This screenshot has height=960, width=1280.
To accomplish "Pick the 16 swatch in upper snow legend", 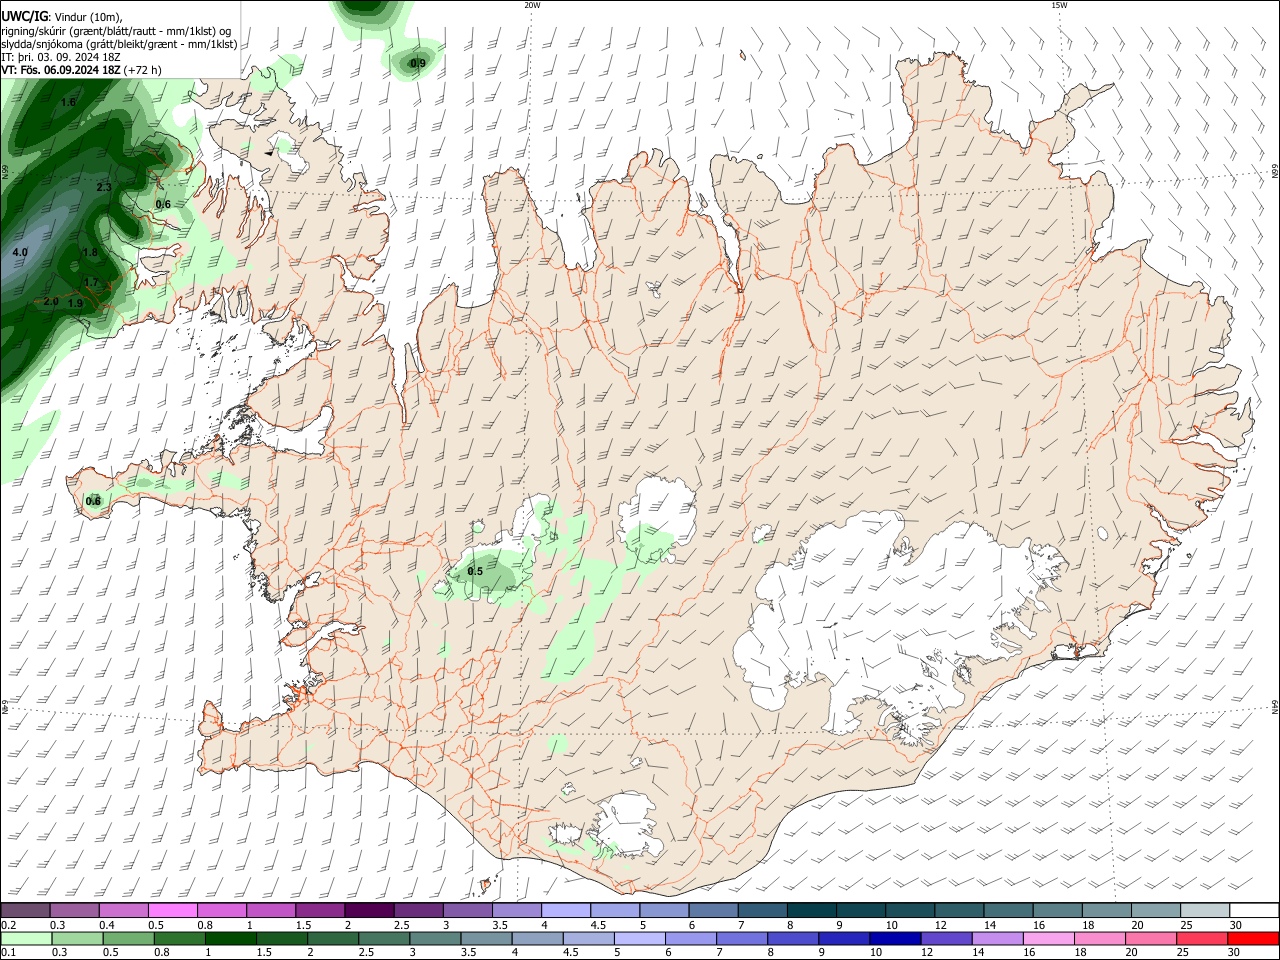I will coord(1058,910).
